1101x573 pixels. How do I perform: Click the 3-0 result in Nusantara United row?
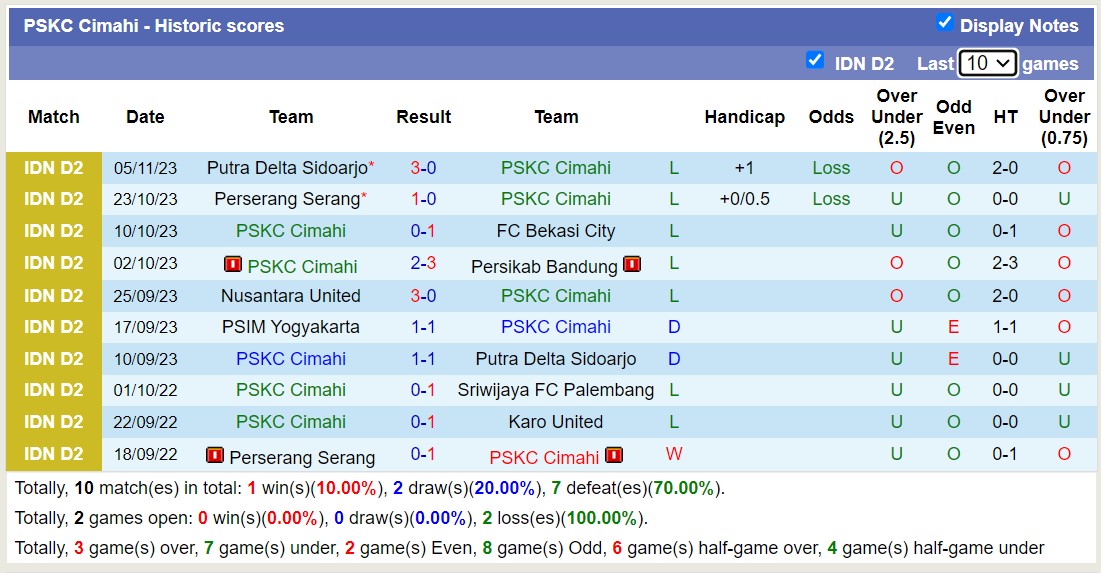click(423, 296)
